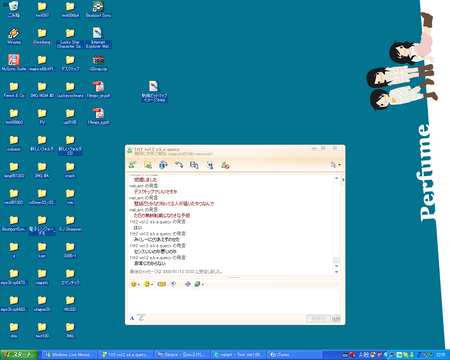Screen dimensions: 450x360
Task: Click the call contact icon in chat toolbar
Action: click(x=163, y=165)
